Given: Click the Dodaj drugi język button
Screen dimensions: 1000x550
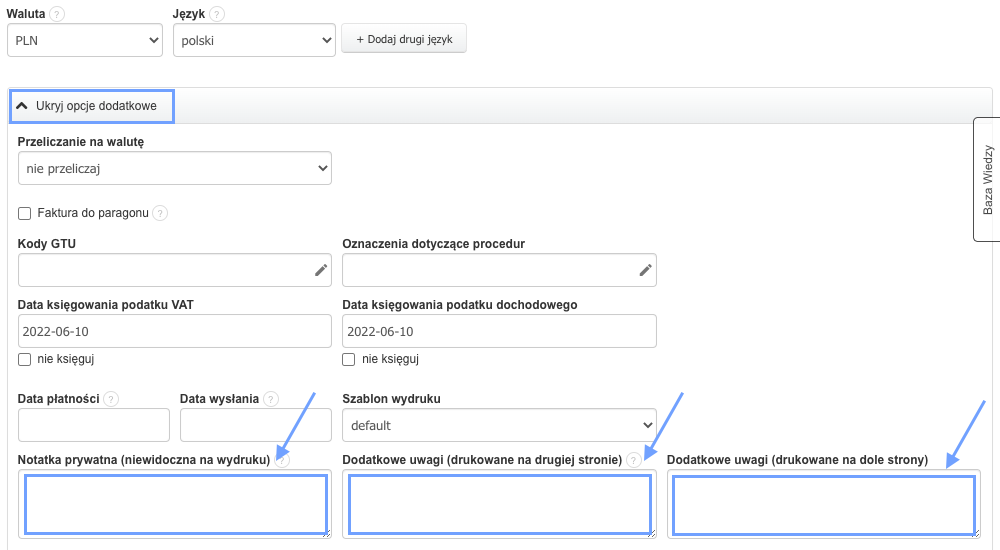Looking at the screenshot, I should (x=404, y=39).
